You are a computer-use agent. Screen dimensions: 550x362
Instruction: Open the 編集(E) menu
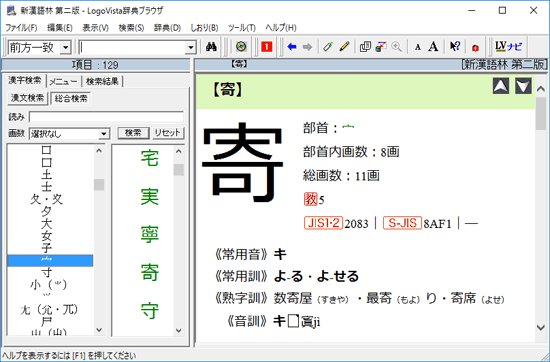[60, 28]
